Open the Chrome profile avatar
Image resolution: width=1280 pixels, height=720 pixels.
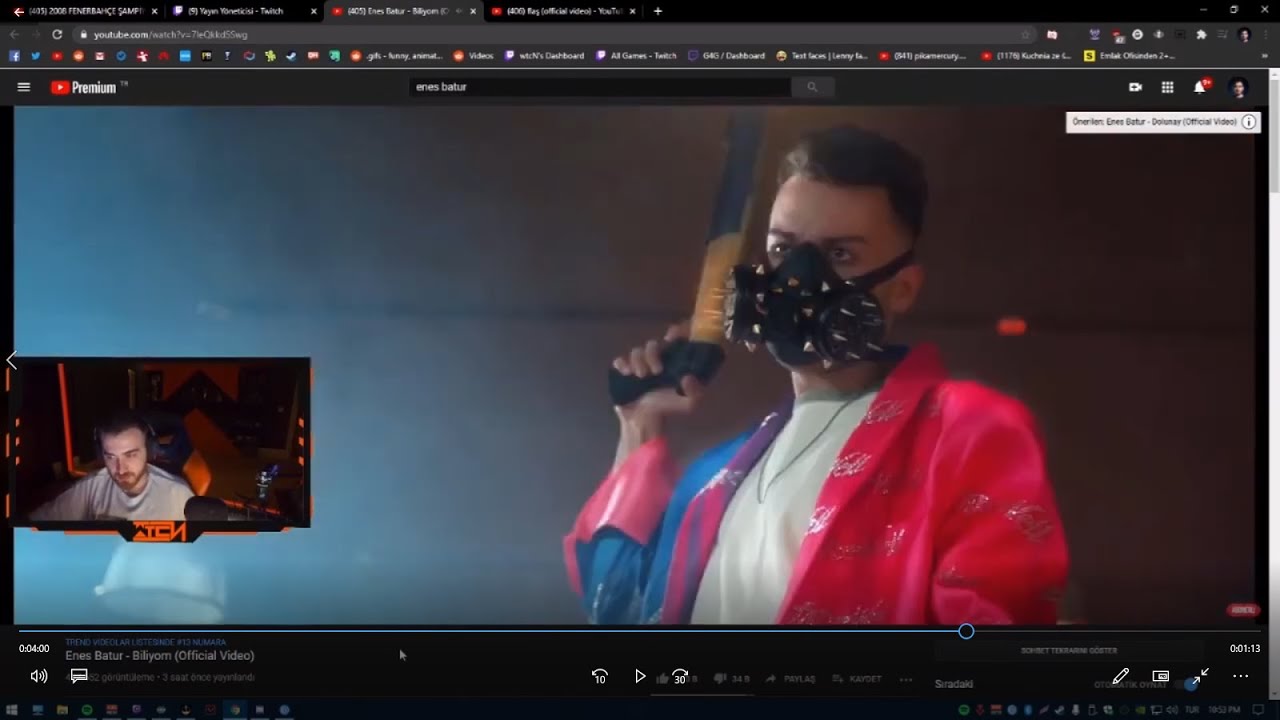pos(1244,34)
